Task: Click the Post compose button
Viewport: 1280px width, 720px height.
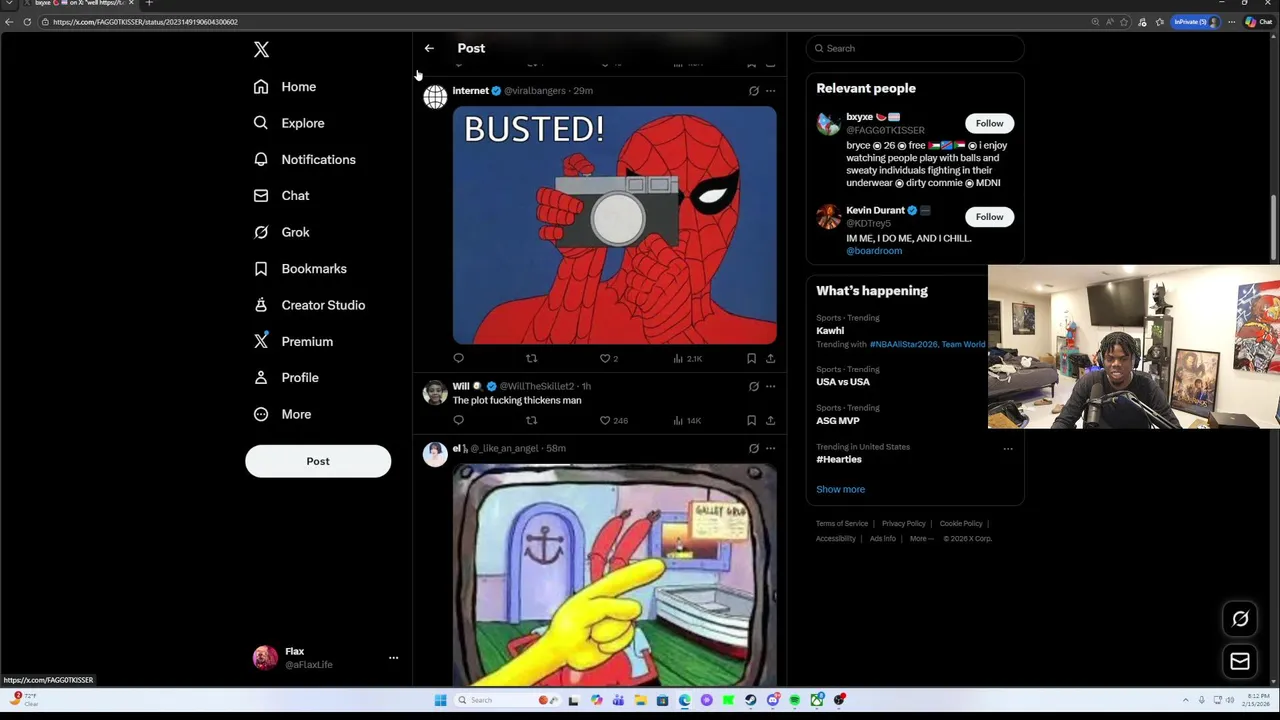Action: (318, 461)
